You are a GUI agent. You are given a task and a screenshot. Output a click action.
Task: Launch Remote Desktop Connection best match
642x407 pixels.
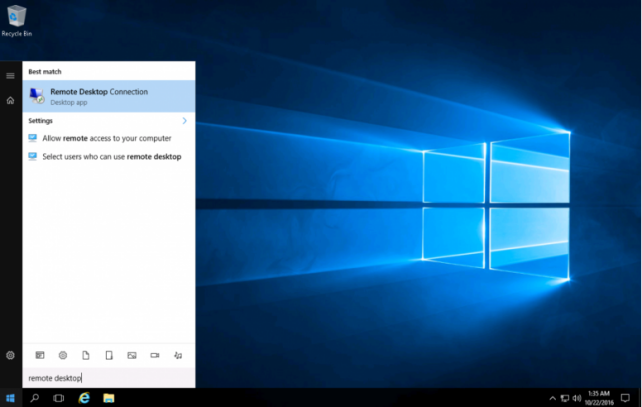coord(109,96)
